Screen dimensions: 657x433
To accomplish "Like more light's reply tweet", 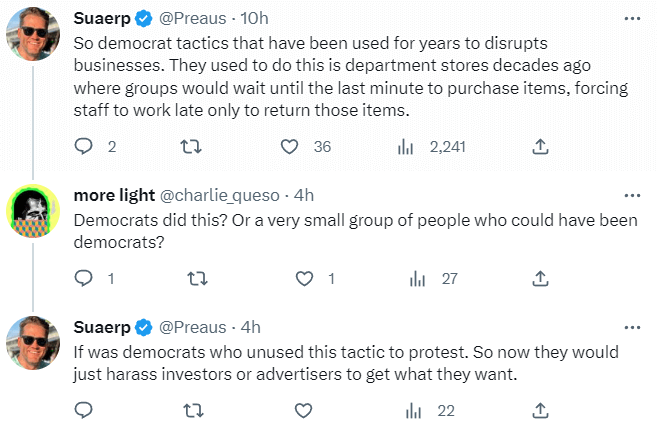I will 304,278.
